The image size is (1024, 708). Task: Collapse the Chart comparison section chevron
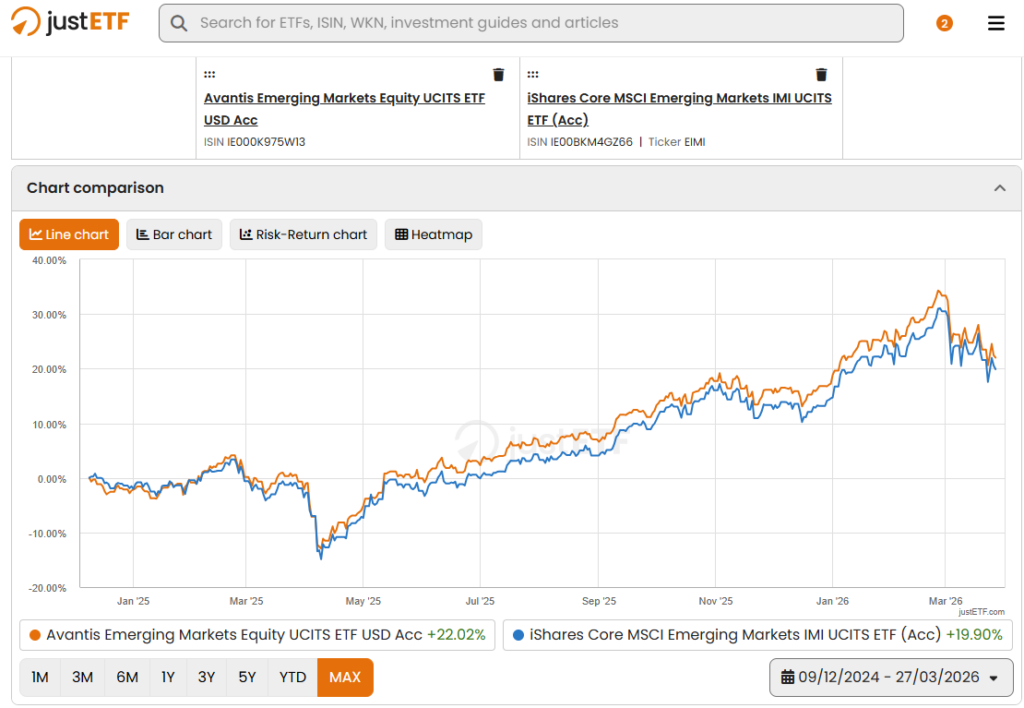point(999,188)
